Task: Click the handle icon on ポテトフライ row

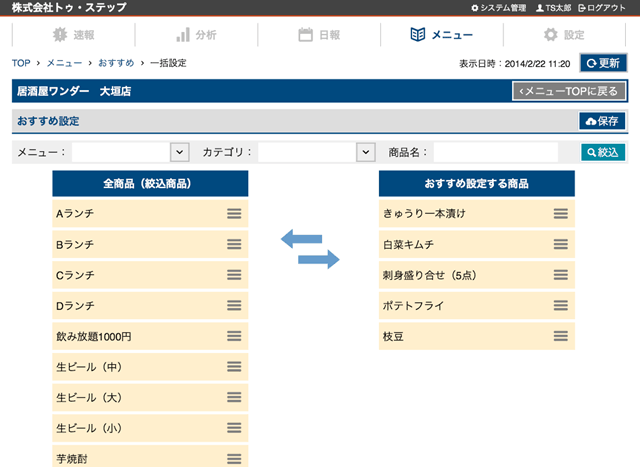Action: 561,305
